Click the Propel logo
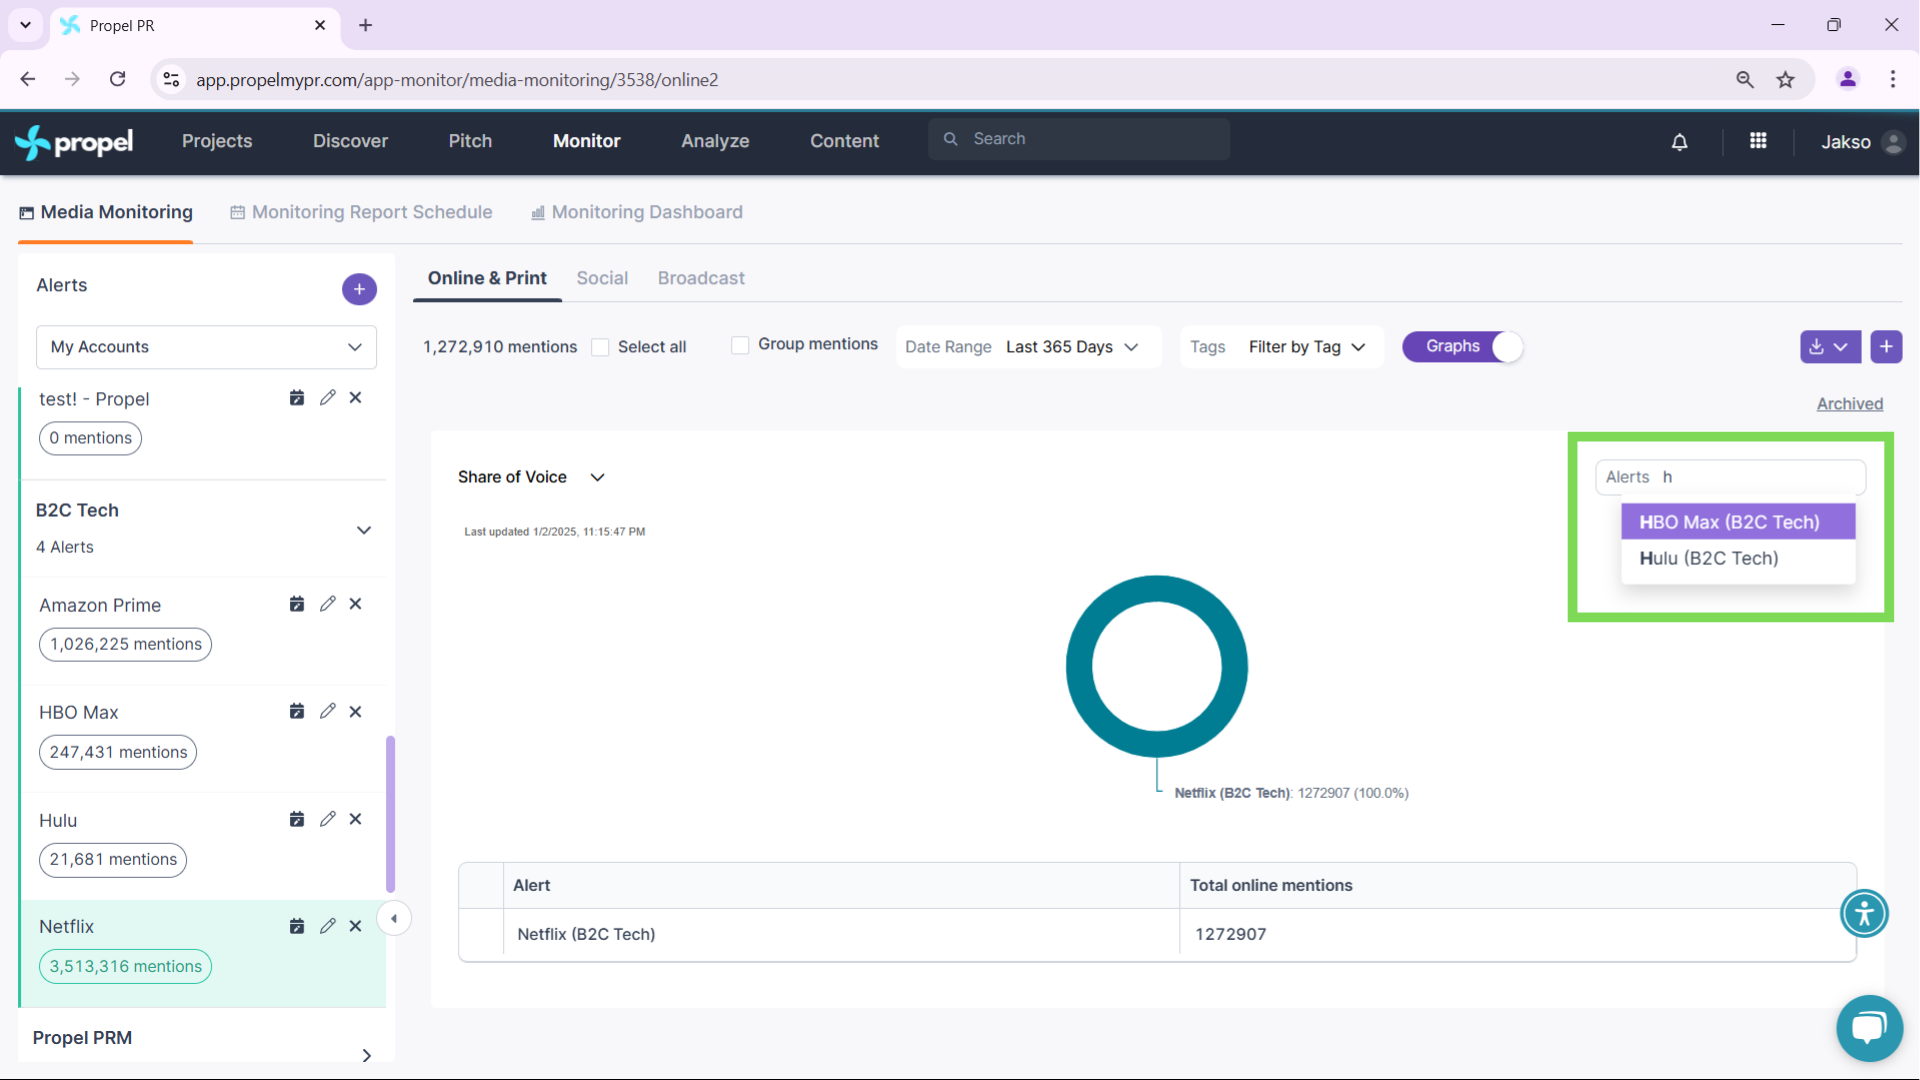Viewport: 1920px width, 1080px height. point(74,142)
